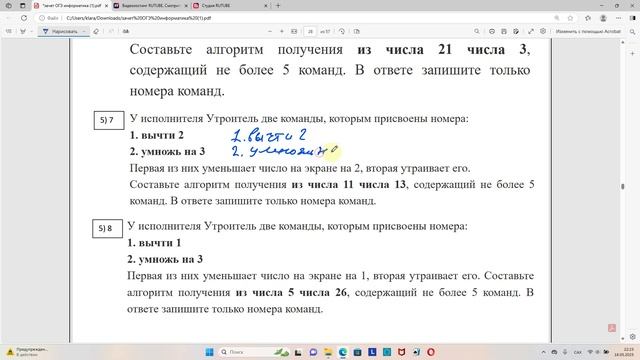Screen dimensions: 640x360
Task: Click scrollbar up arrow
Action: [x=622, y=42]
